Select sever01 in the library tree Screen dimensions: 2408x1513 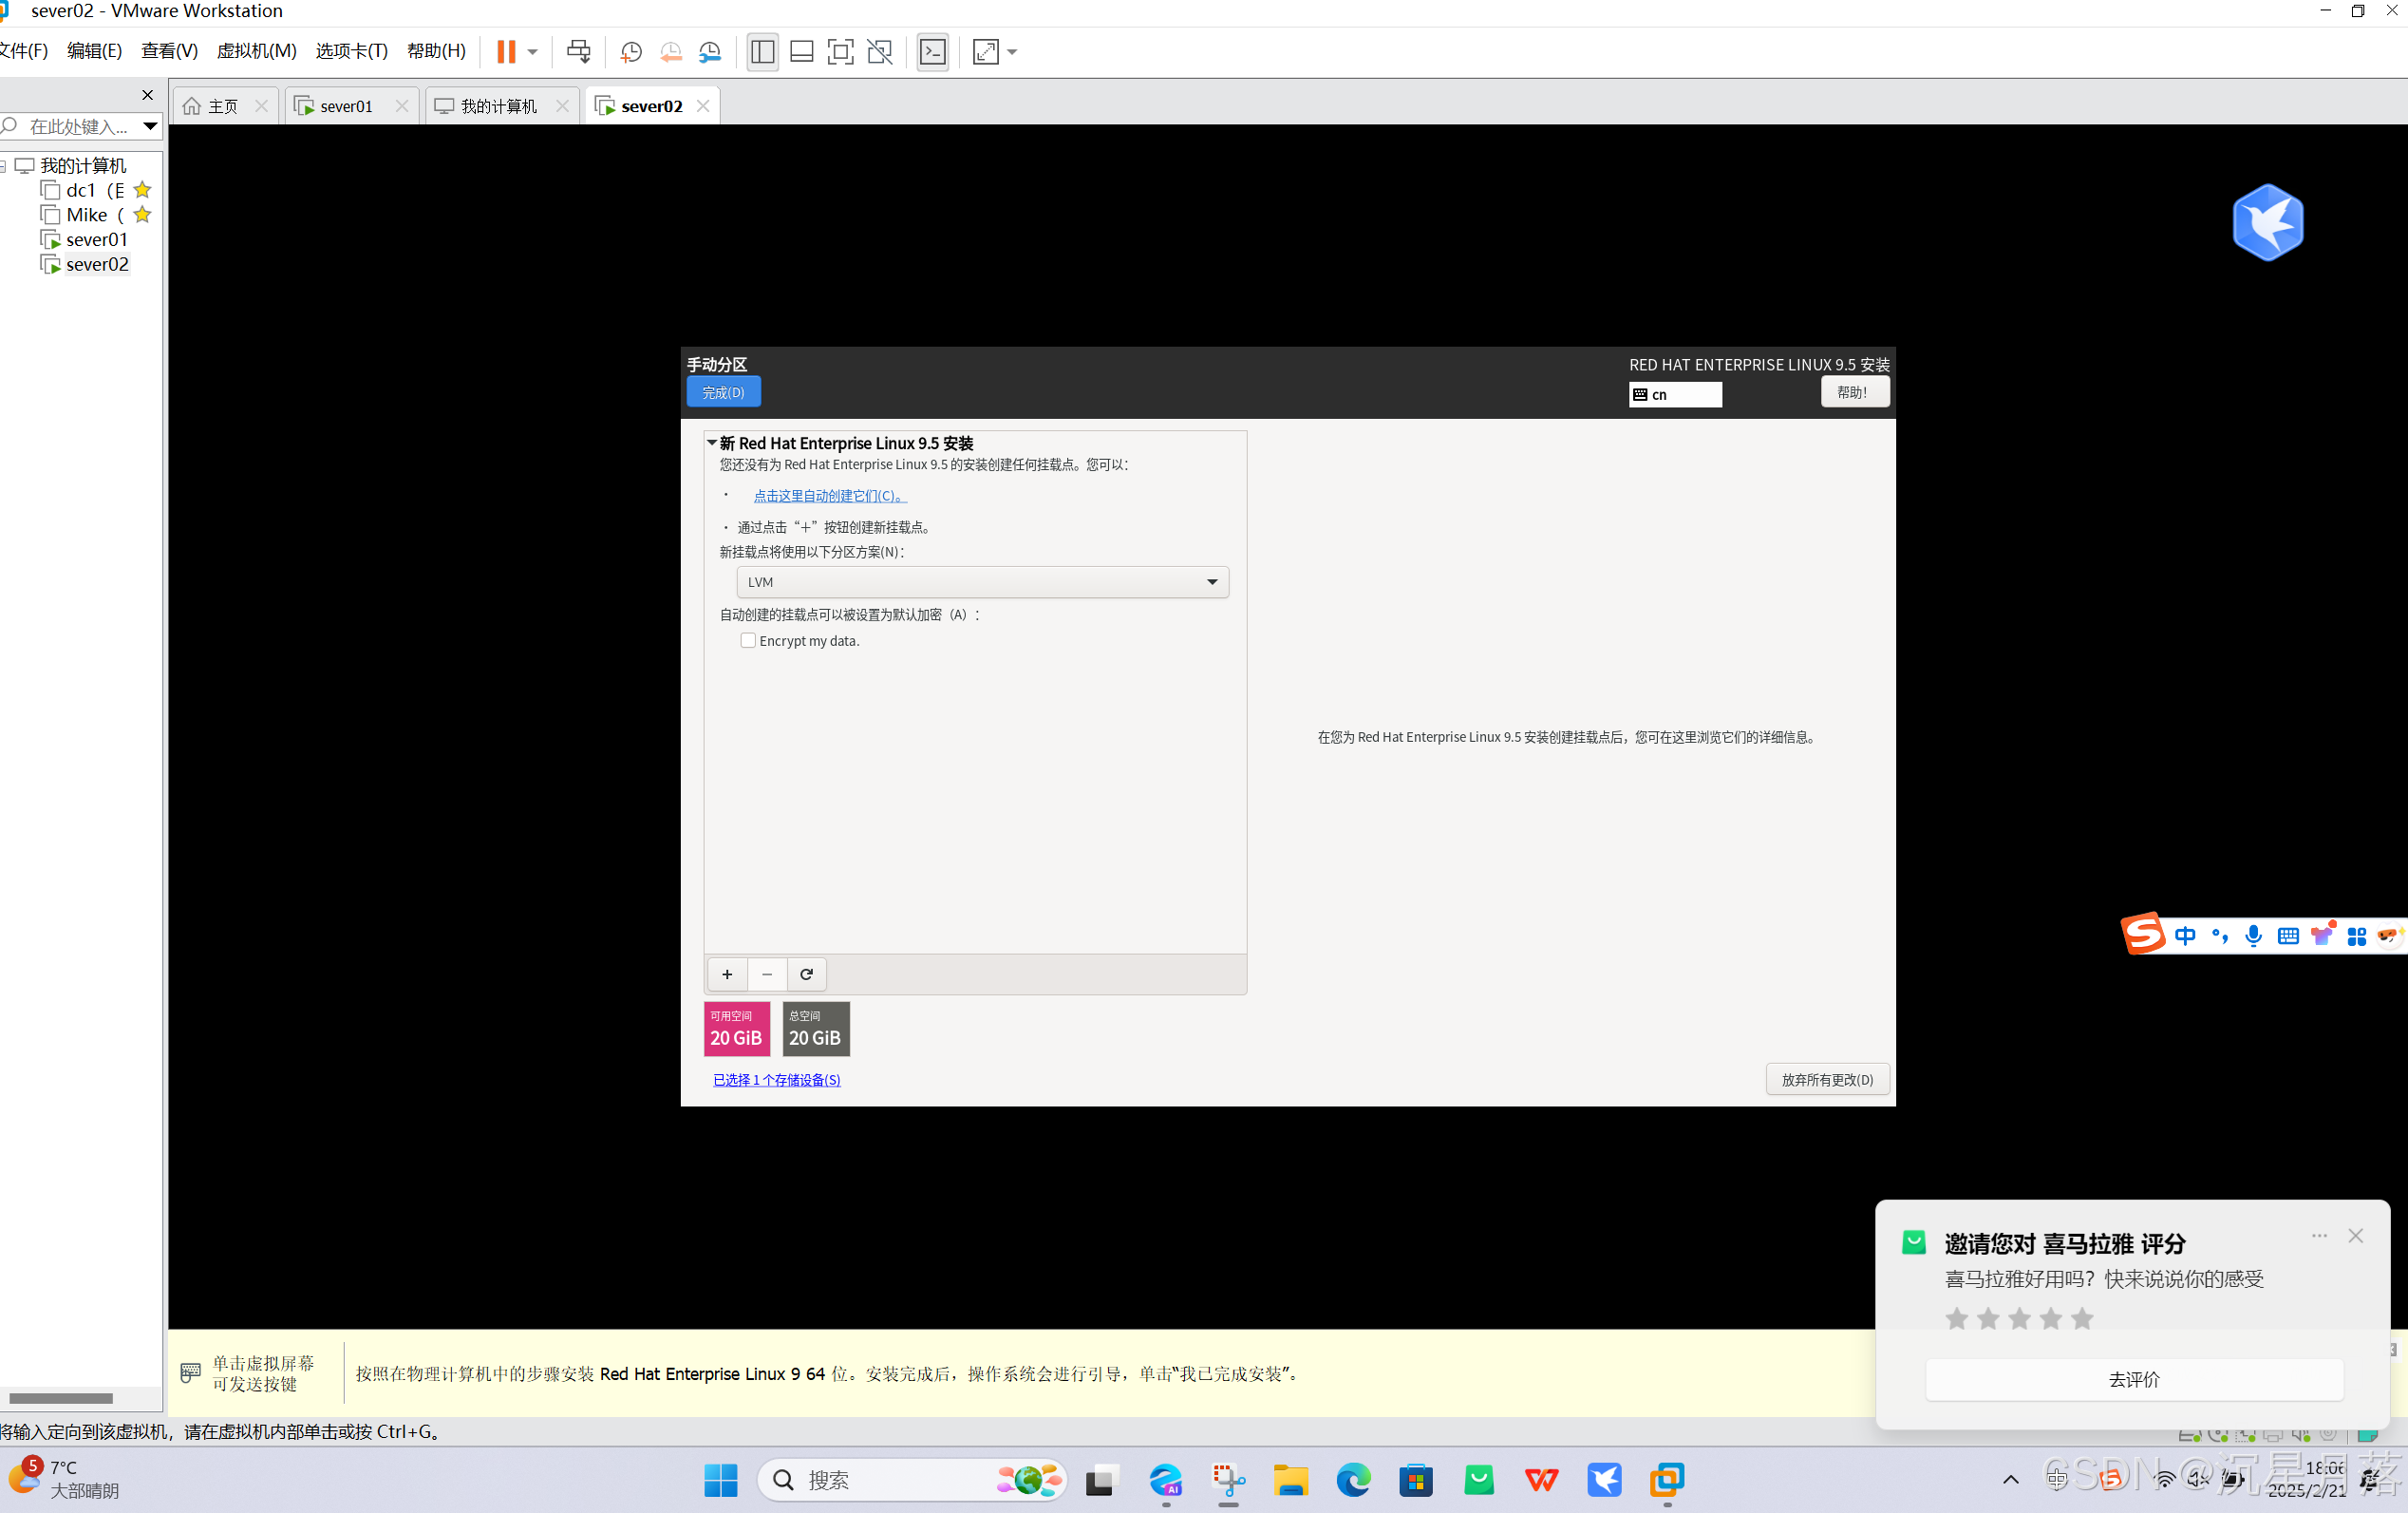click(96, 240)
